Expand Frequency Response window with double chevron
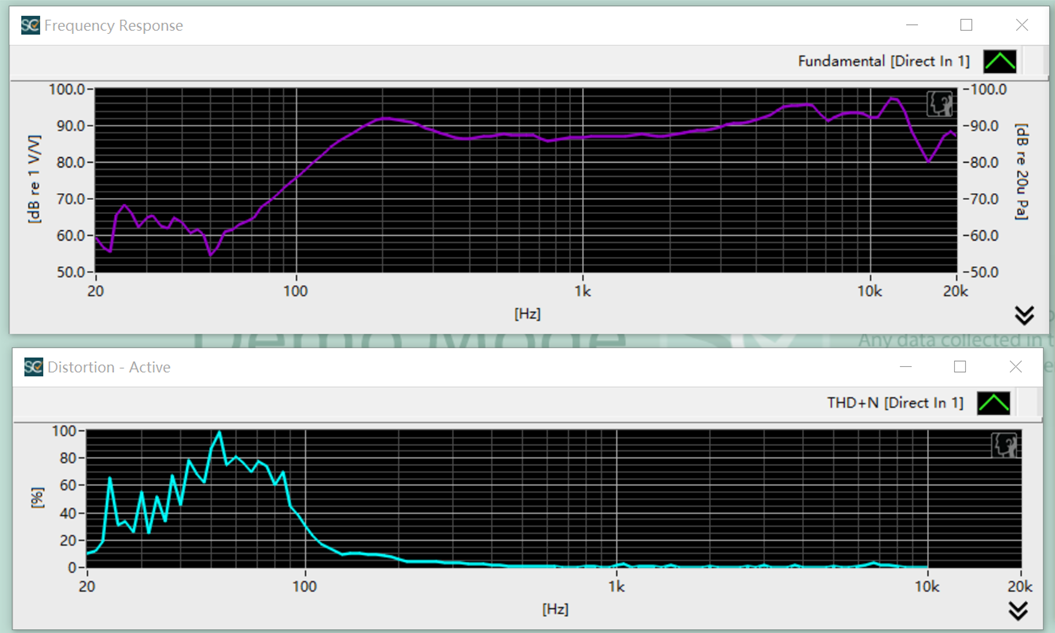Screen dimensions: 1055x633 [1024, 315]
